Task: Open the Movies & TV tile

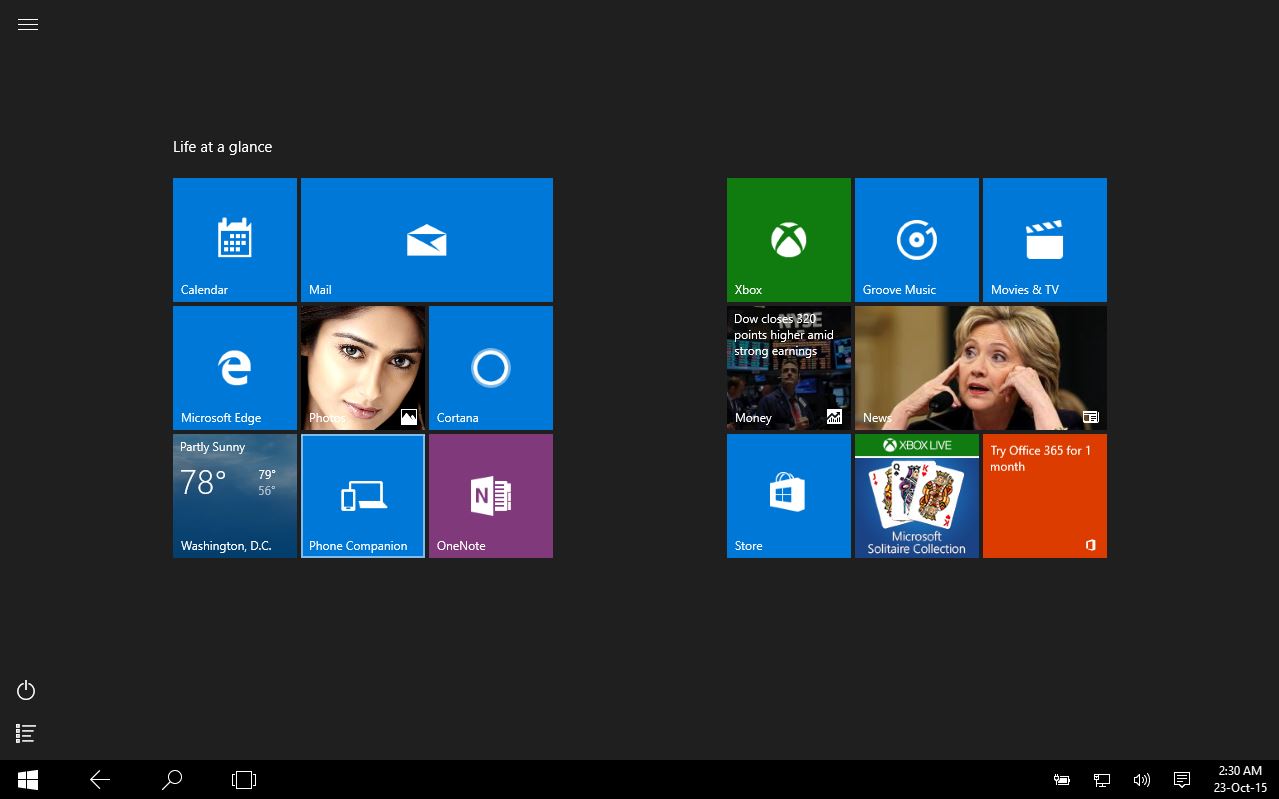Action: [1044, 239]
